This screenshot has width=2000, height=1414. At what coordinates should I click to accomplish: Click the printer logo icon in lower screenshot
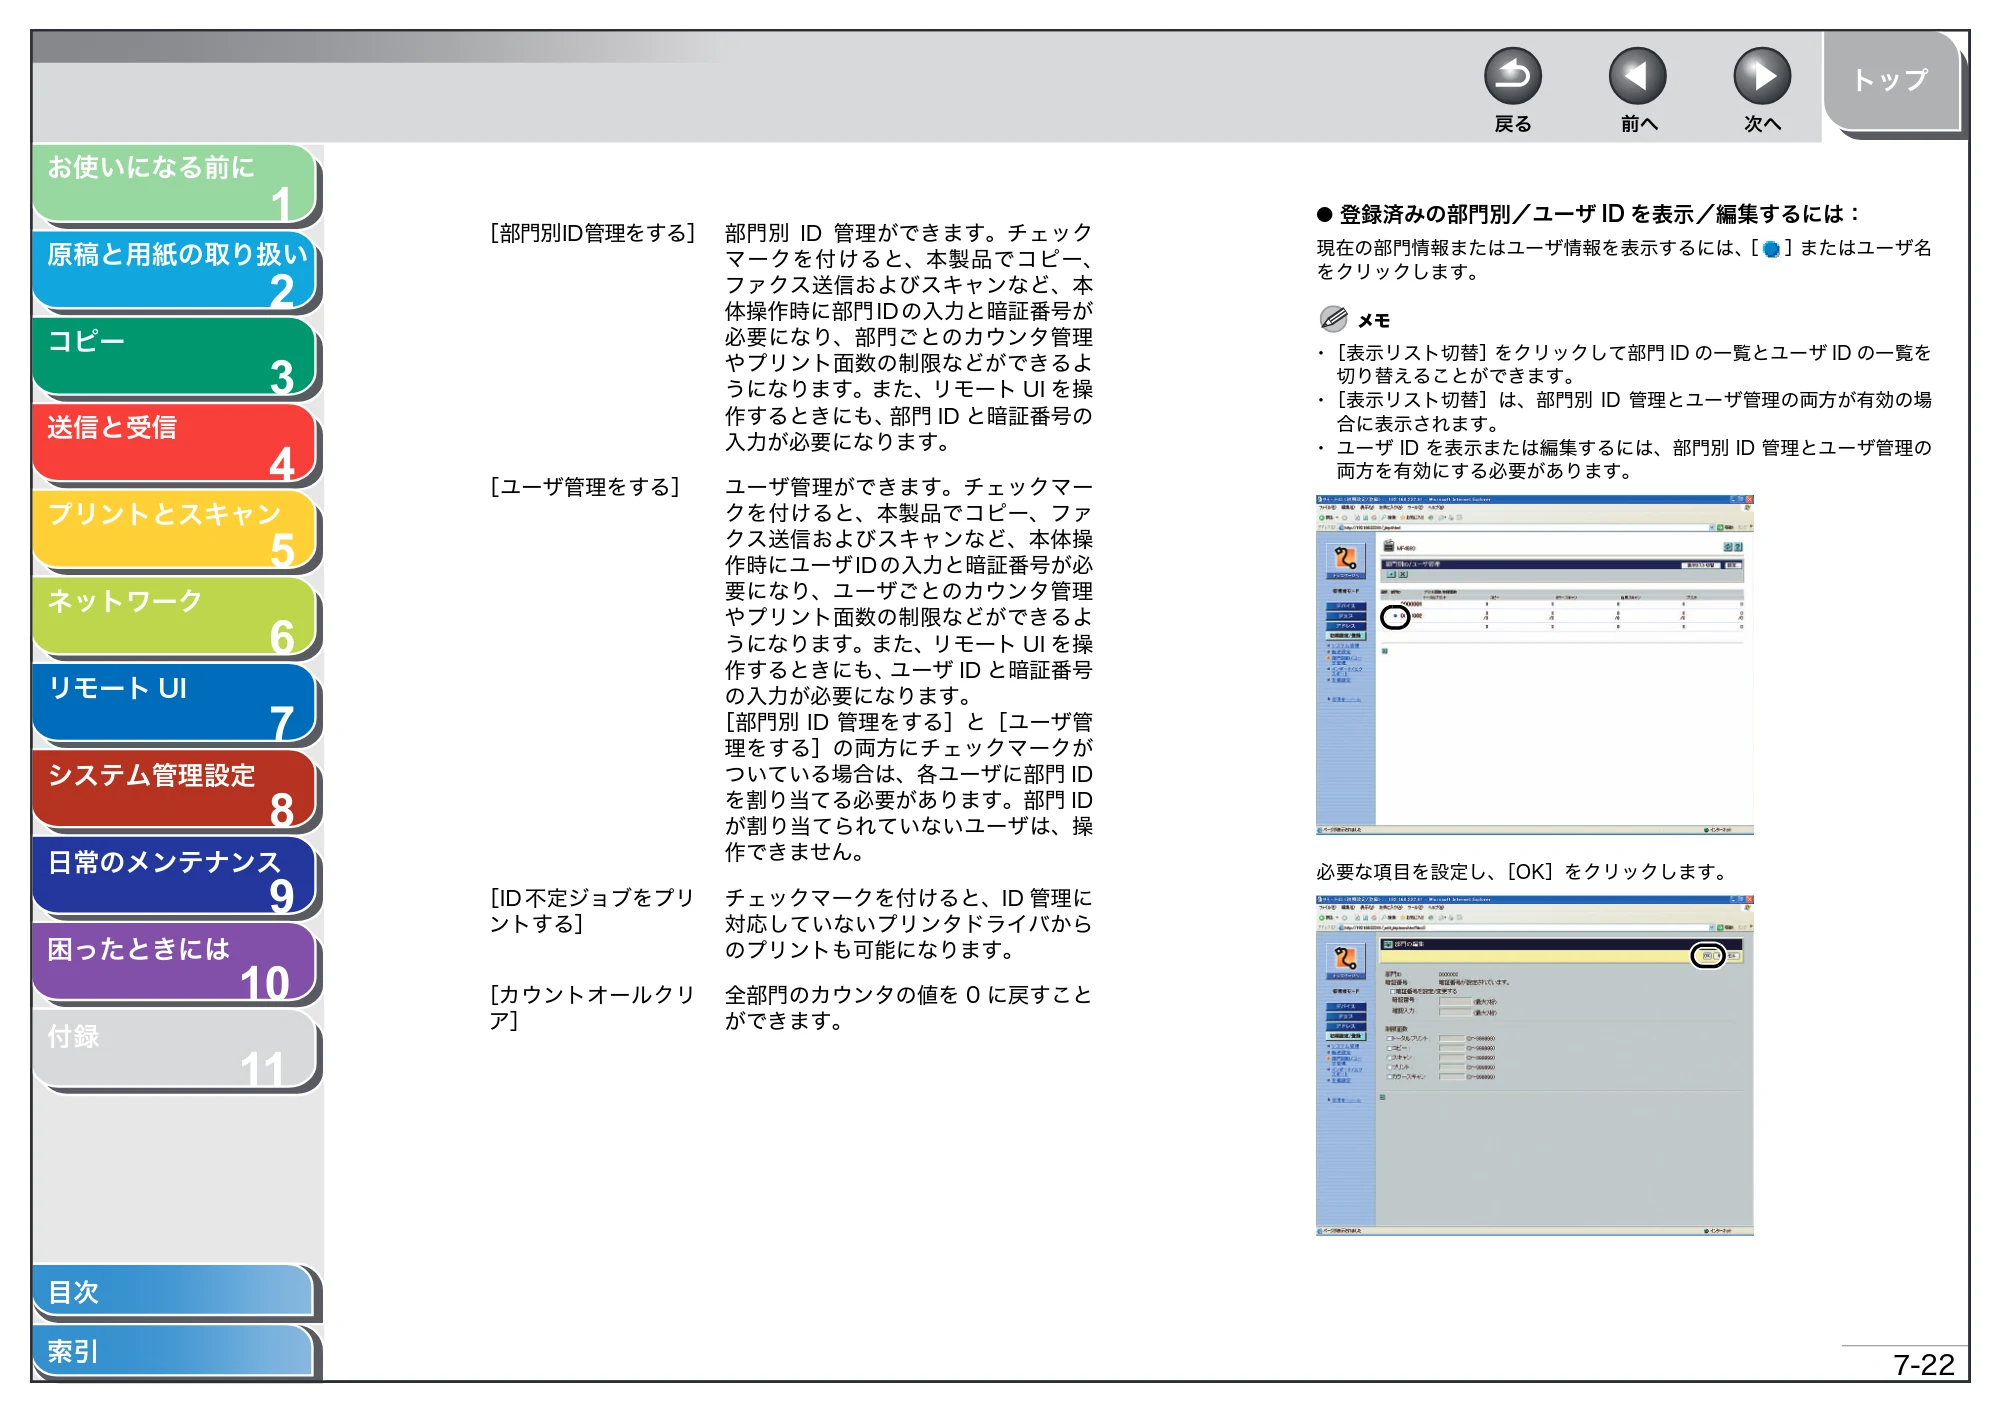pos(1345,960)
